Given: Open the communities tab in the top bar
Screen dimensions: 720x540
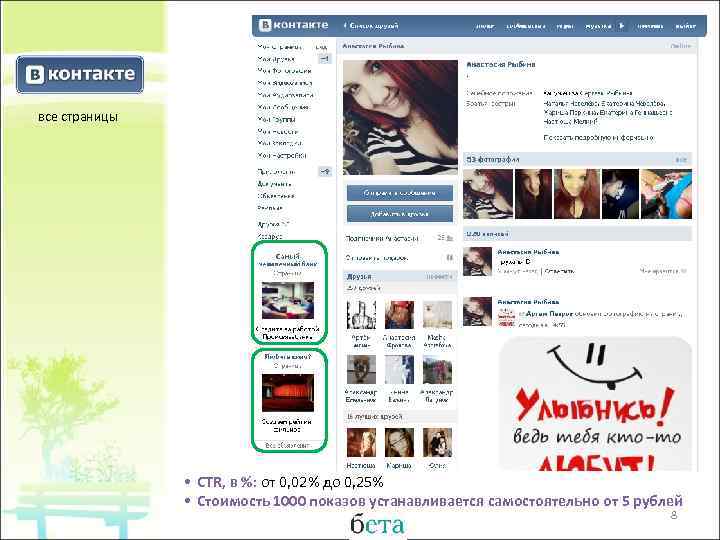Looking at the screenshot, I should click(x=525, y=26).
